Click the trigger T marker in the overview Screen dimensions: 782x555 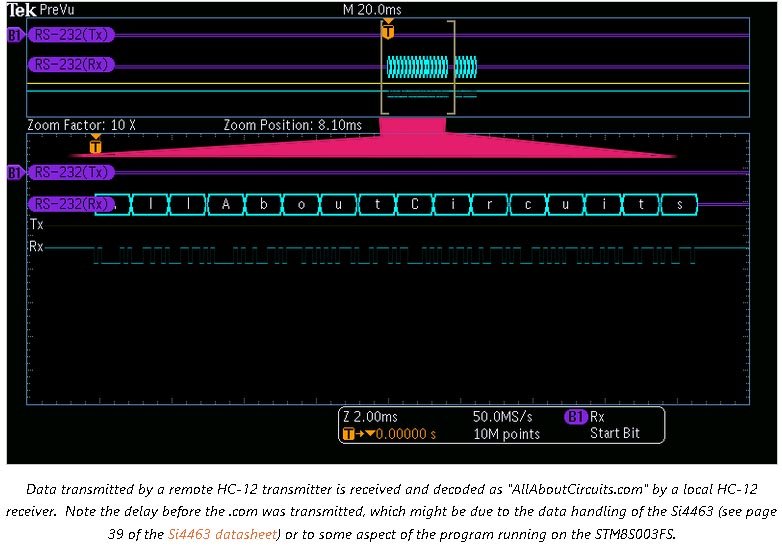(x=388, y=30)
